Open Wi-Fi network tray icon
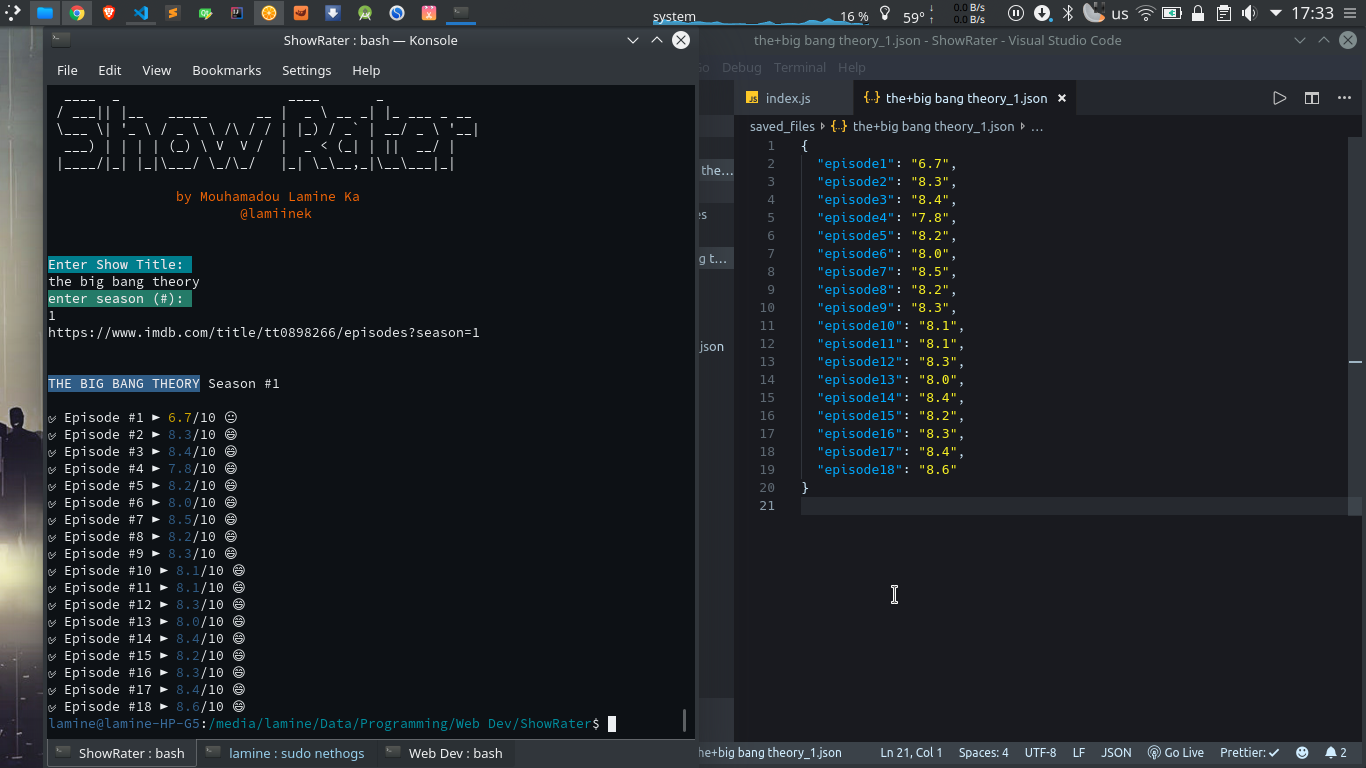 (x=1146, y=13)
